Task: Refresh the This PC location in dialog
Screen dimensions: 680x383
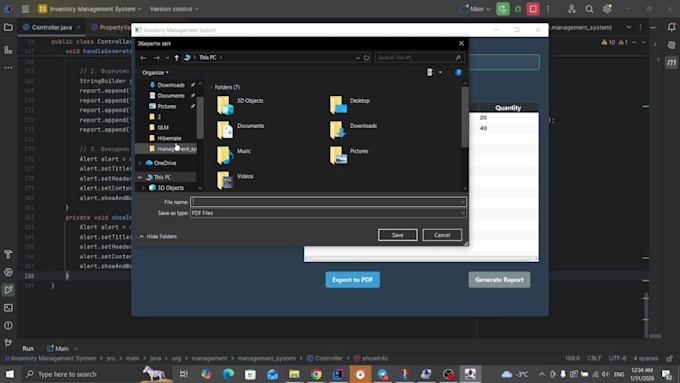Action: [x=366, y=58]
